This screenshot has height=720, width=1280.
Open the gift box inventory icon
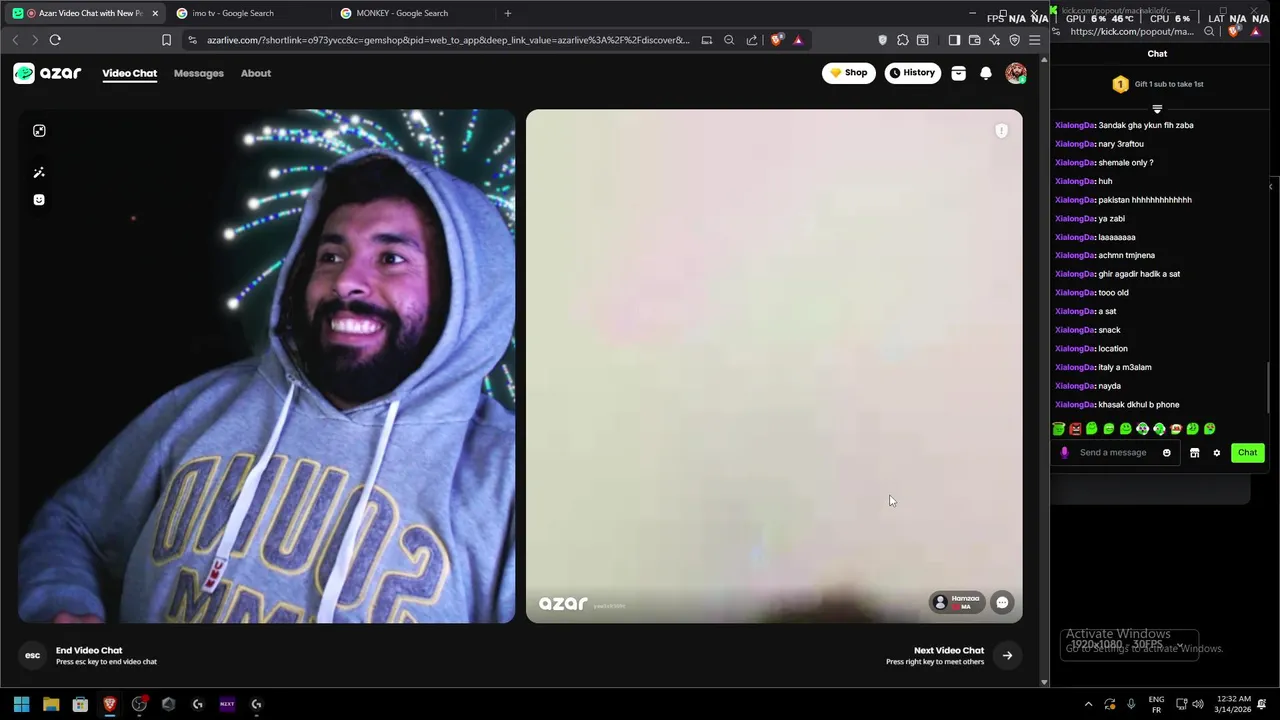pyautogui.click(x=958, y=73)
